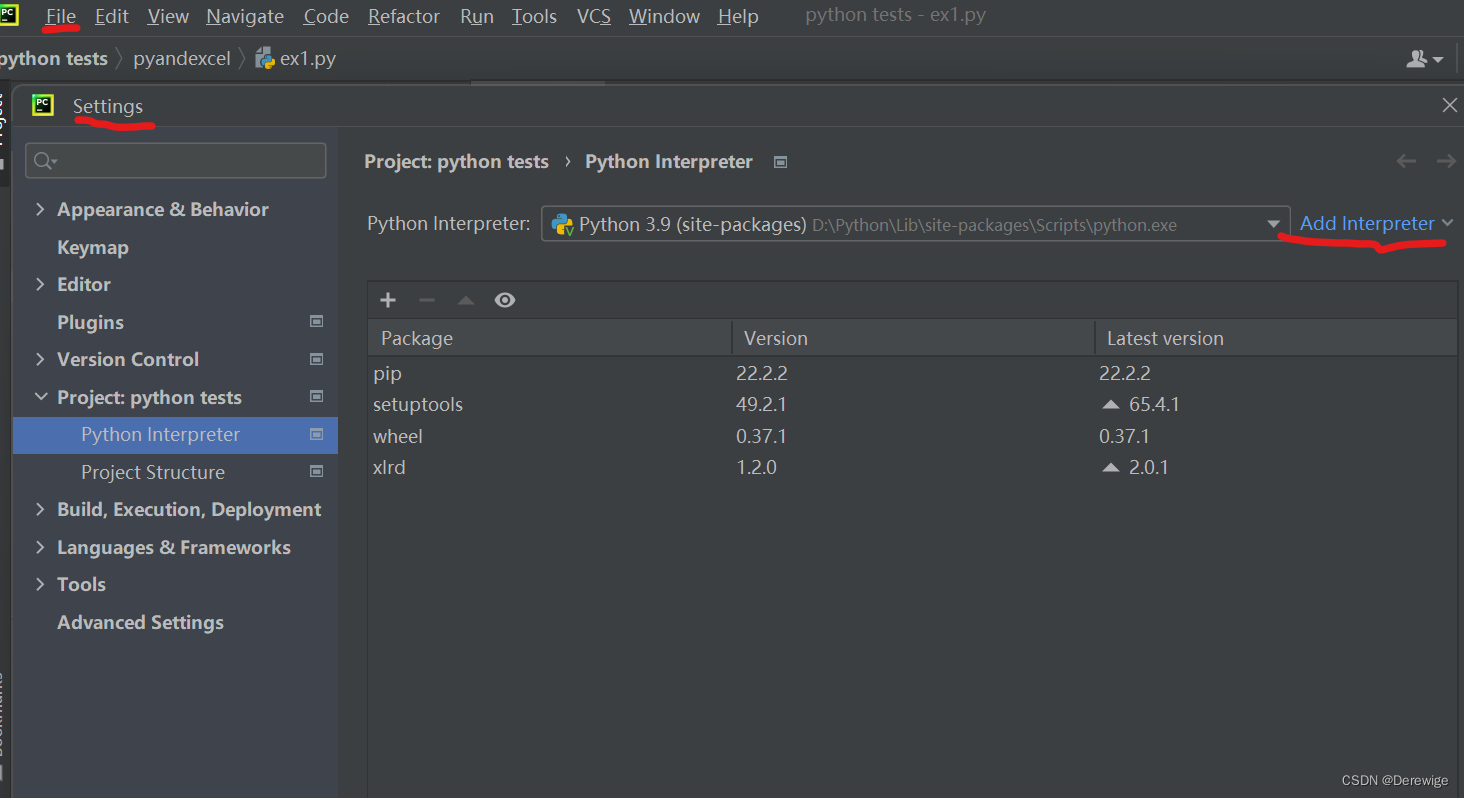Open the Add Interpreter dropdown link
This screenshot has width=1464, height=798.
click(1376, 223)
